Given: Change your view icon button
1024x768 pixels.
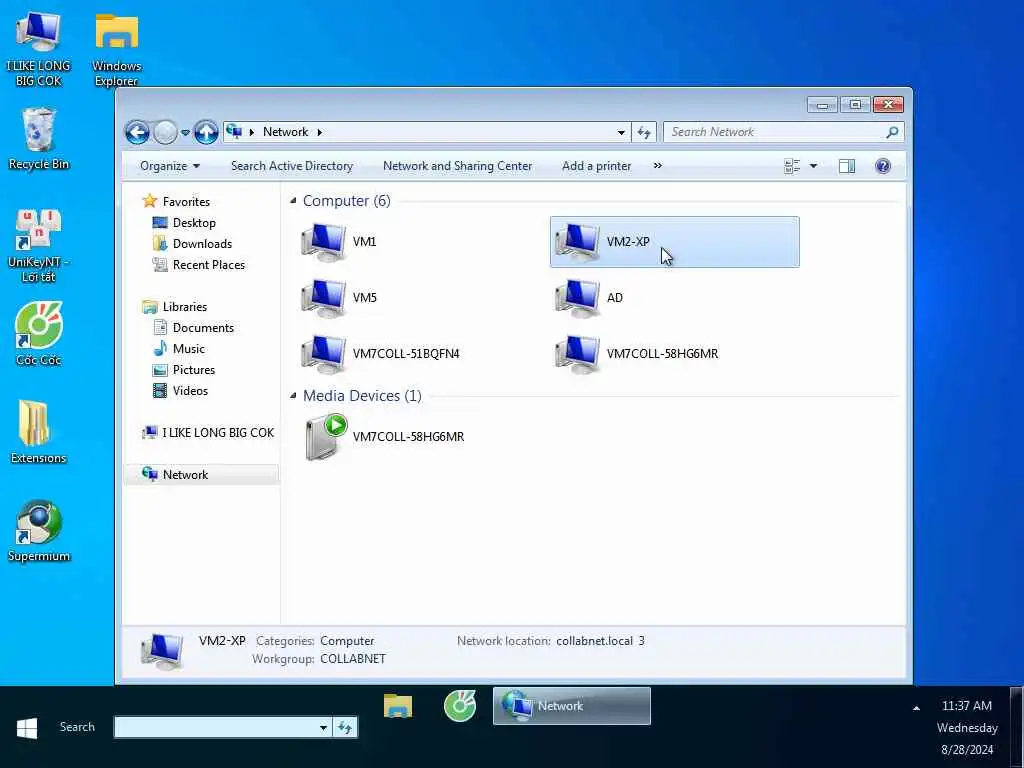Looking at the screenshot, I should click(x=792, y=166).
